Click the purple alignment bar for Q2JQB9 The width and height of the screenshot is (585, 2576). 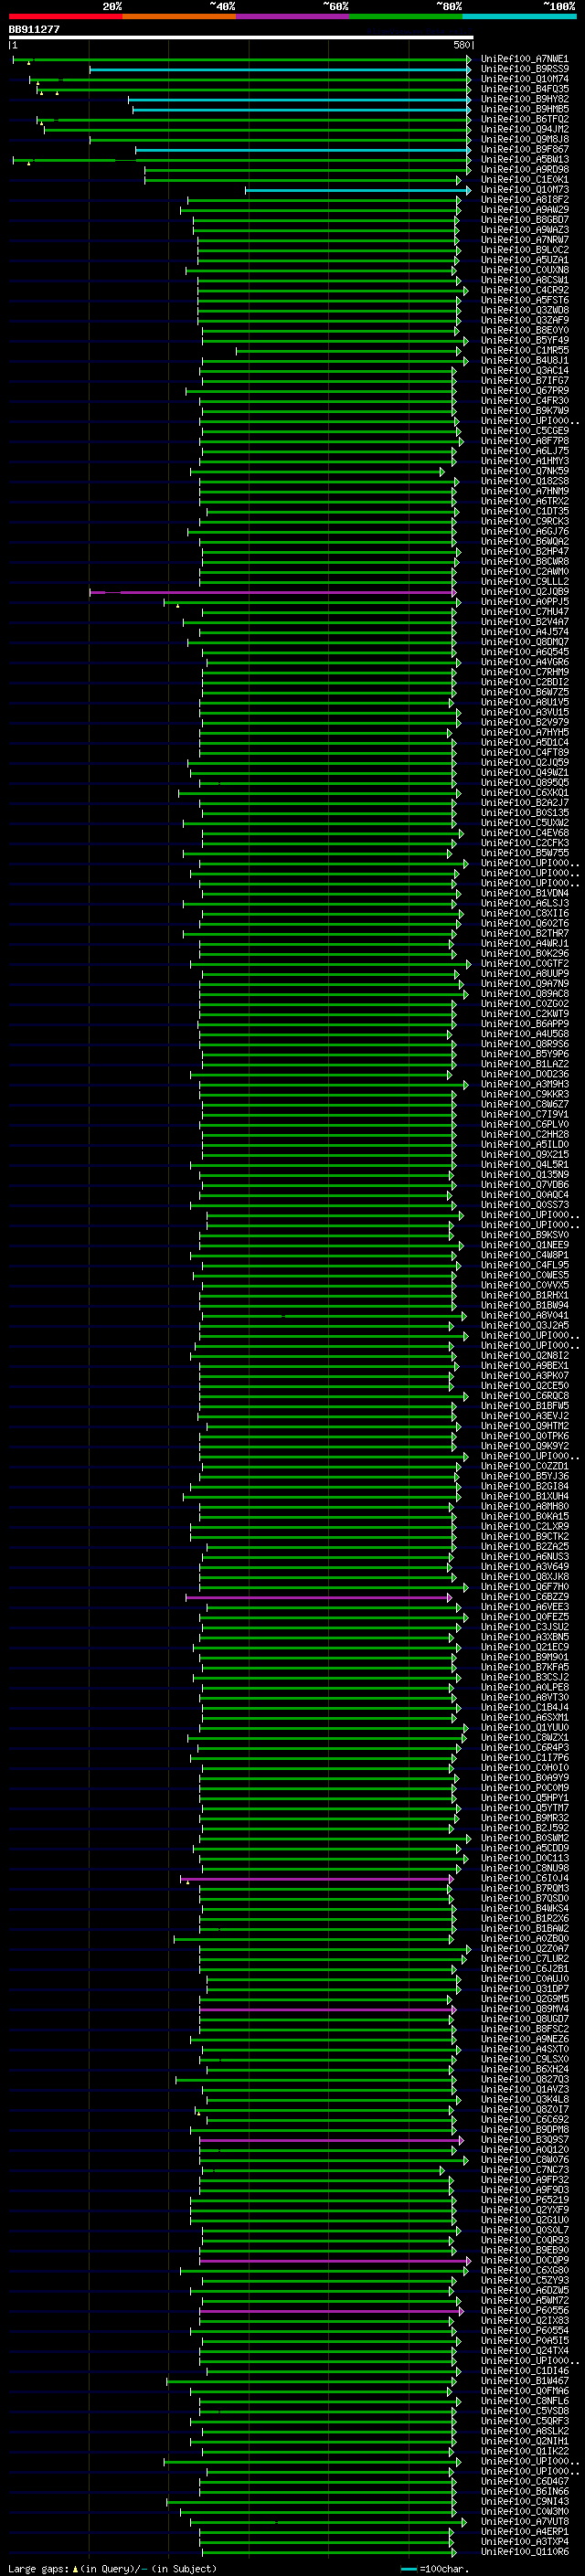273,592
